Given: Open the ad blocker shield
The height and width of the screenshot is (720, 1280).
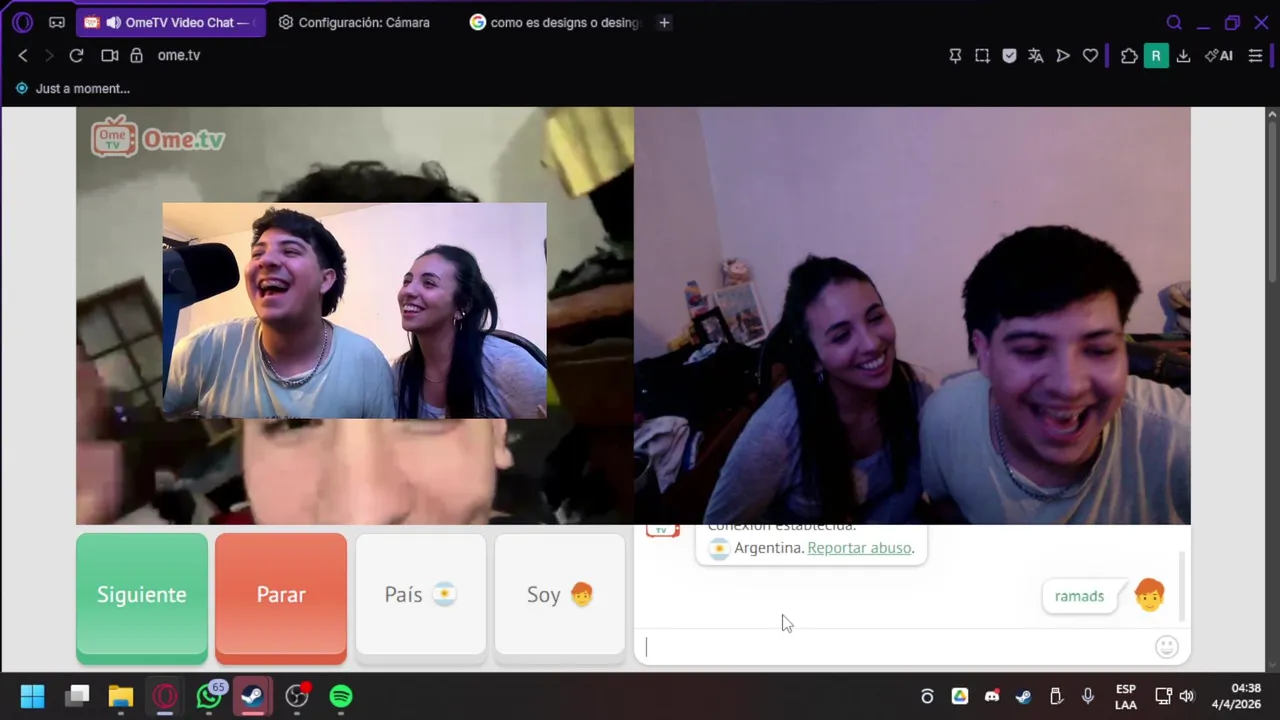Looking at the screenshot, I should [1009, 56].
